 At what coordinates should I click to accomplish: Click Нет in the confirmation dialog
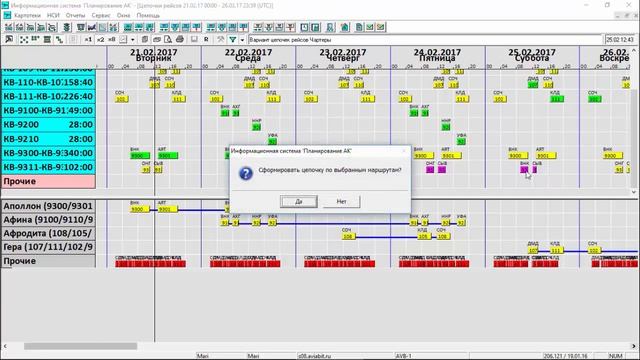pyautogui.click(x=341, y=201)
